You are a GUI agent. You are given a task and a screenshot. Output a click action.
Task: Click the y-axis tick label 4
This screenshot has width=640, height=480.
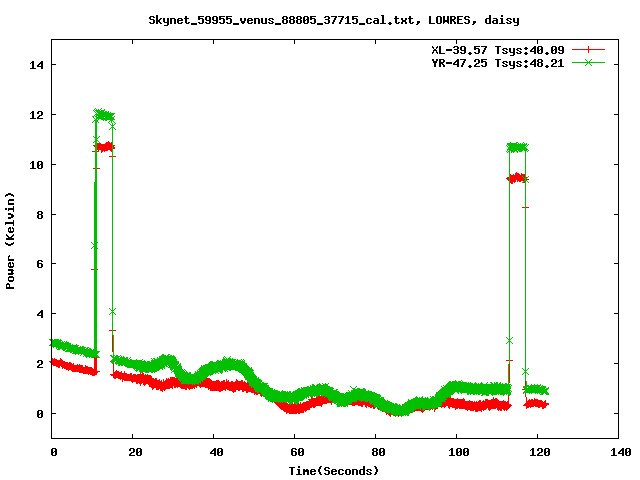click(40, 314)
